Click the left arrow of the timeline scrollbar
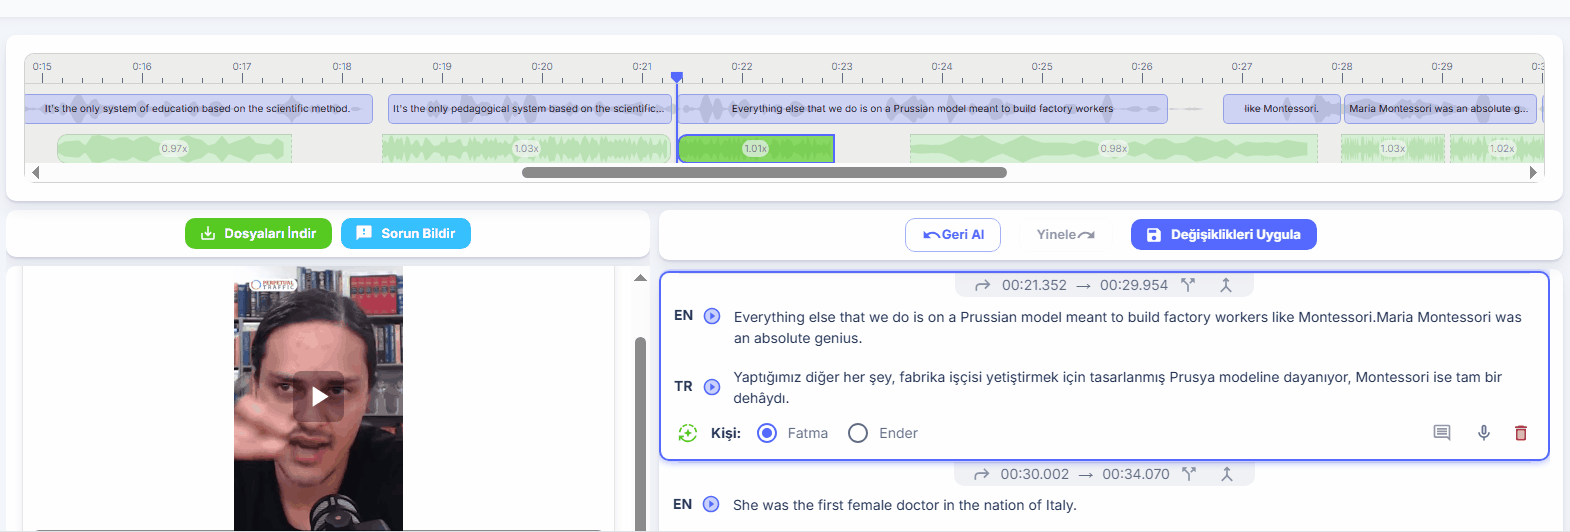The width and height of the screenshot is (1570, 532). tap(36, 172)
